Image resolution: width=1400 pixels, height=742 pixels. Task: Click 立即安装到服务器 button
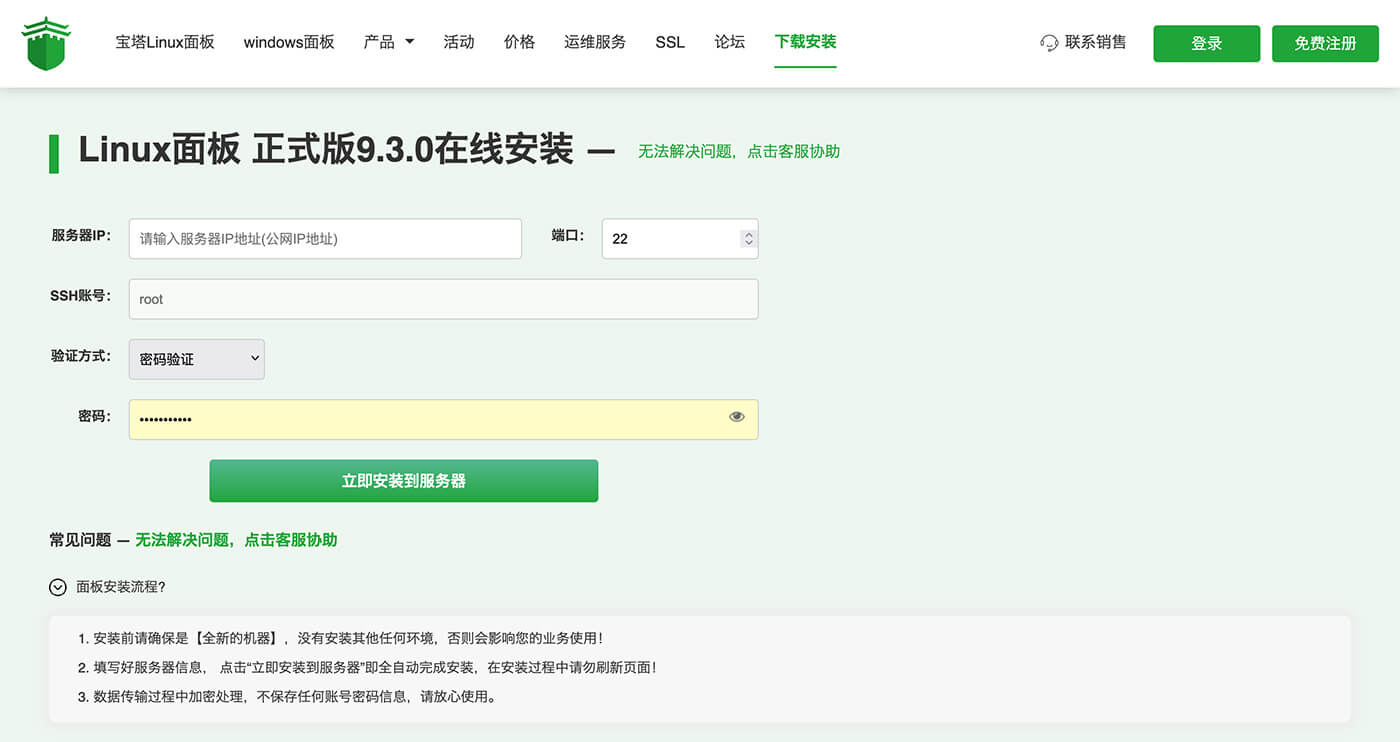pos(404,481)
